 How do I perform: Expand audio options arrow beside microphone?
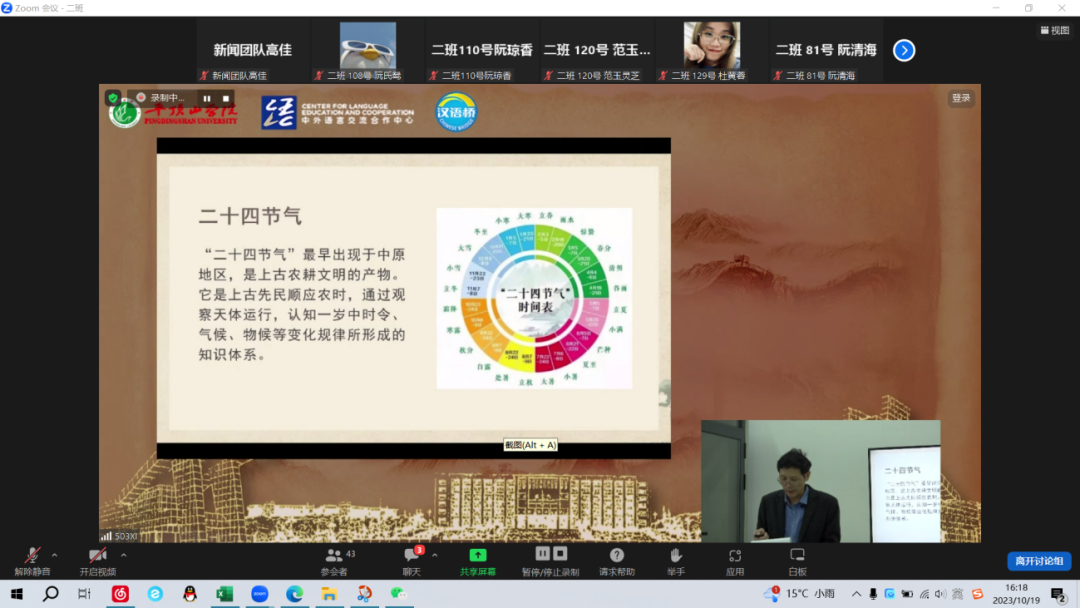point(54,555)
